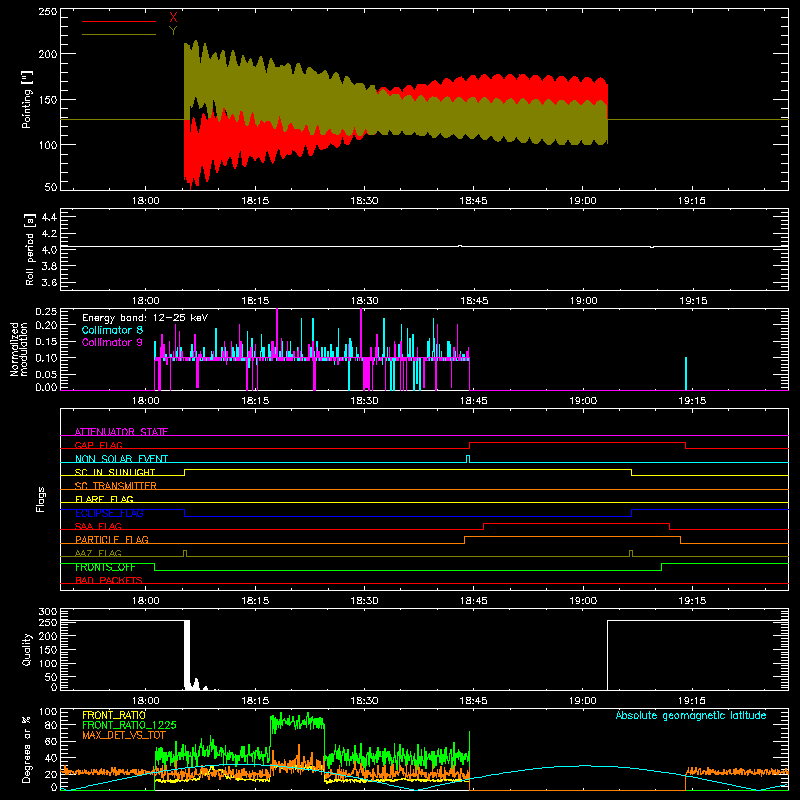Select the FRONTS_OFF label

105,567
